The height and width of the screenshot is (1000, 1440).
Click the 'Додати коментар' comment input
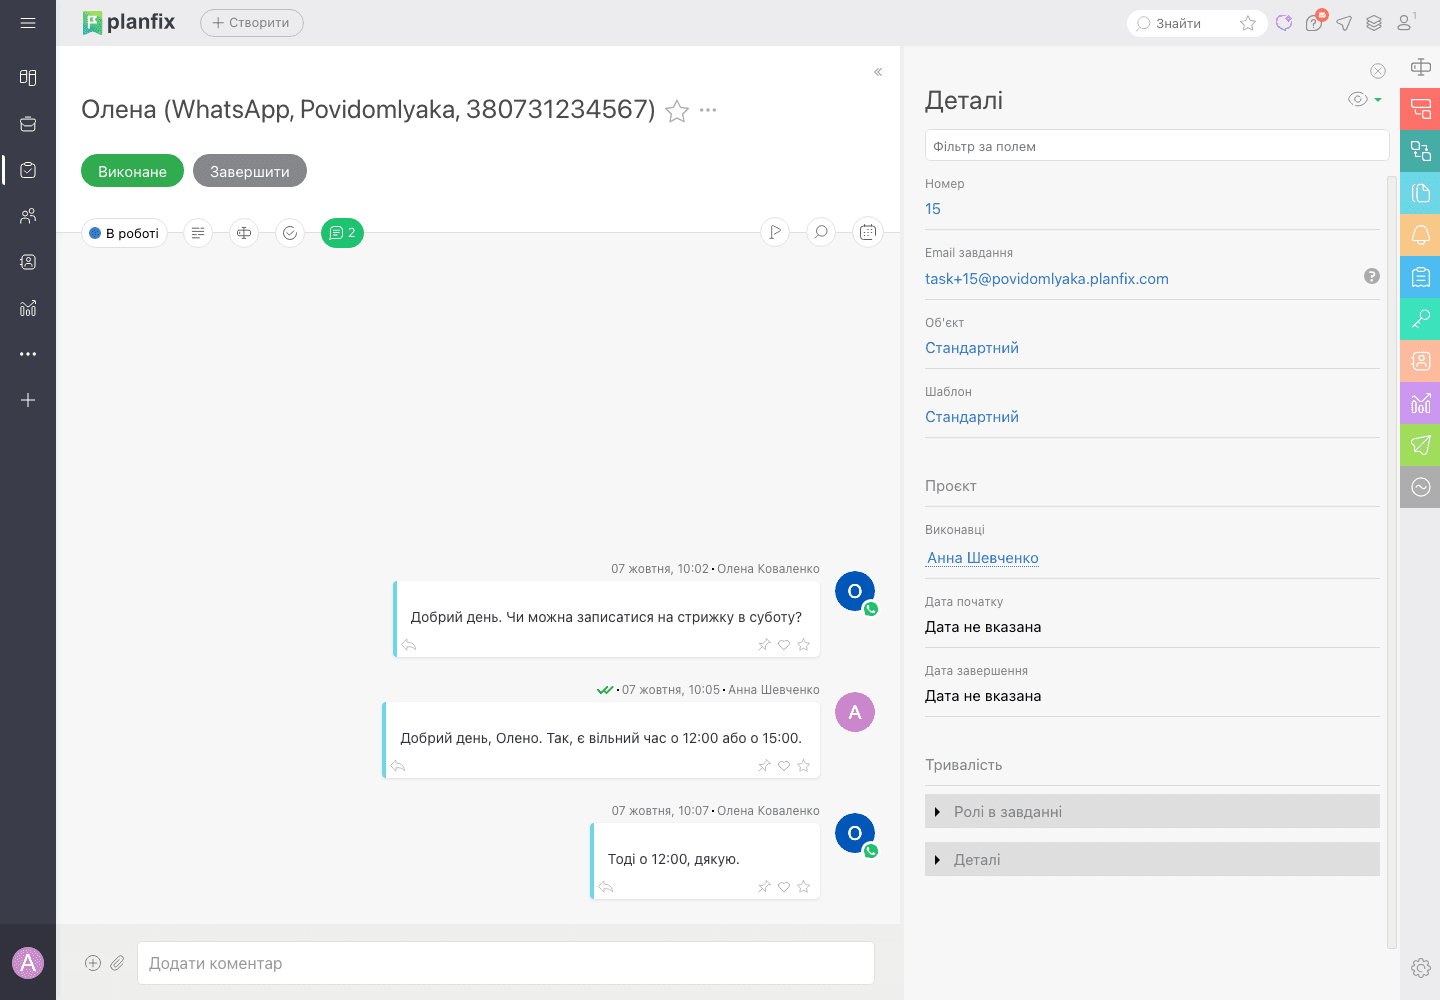point(506,963)
